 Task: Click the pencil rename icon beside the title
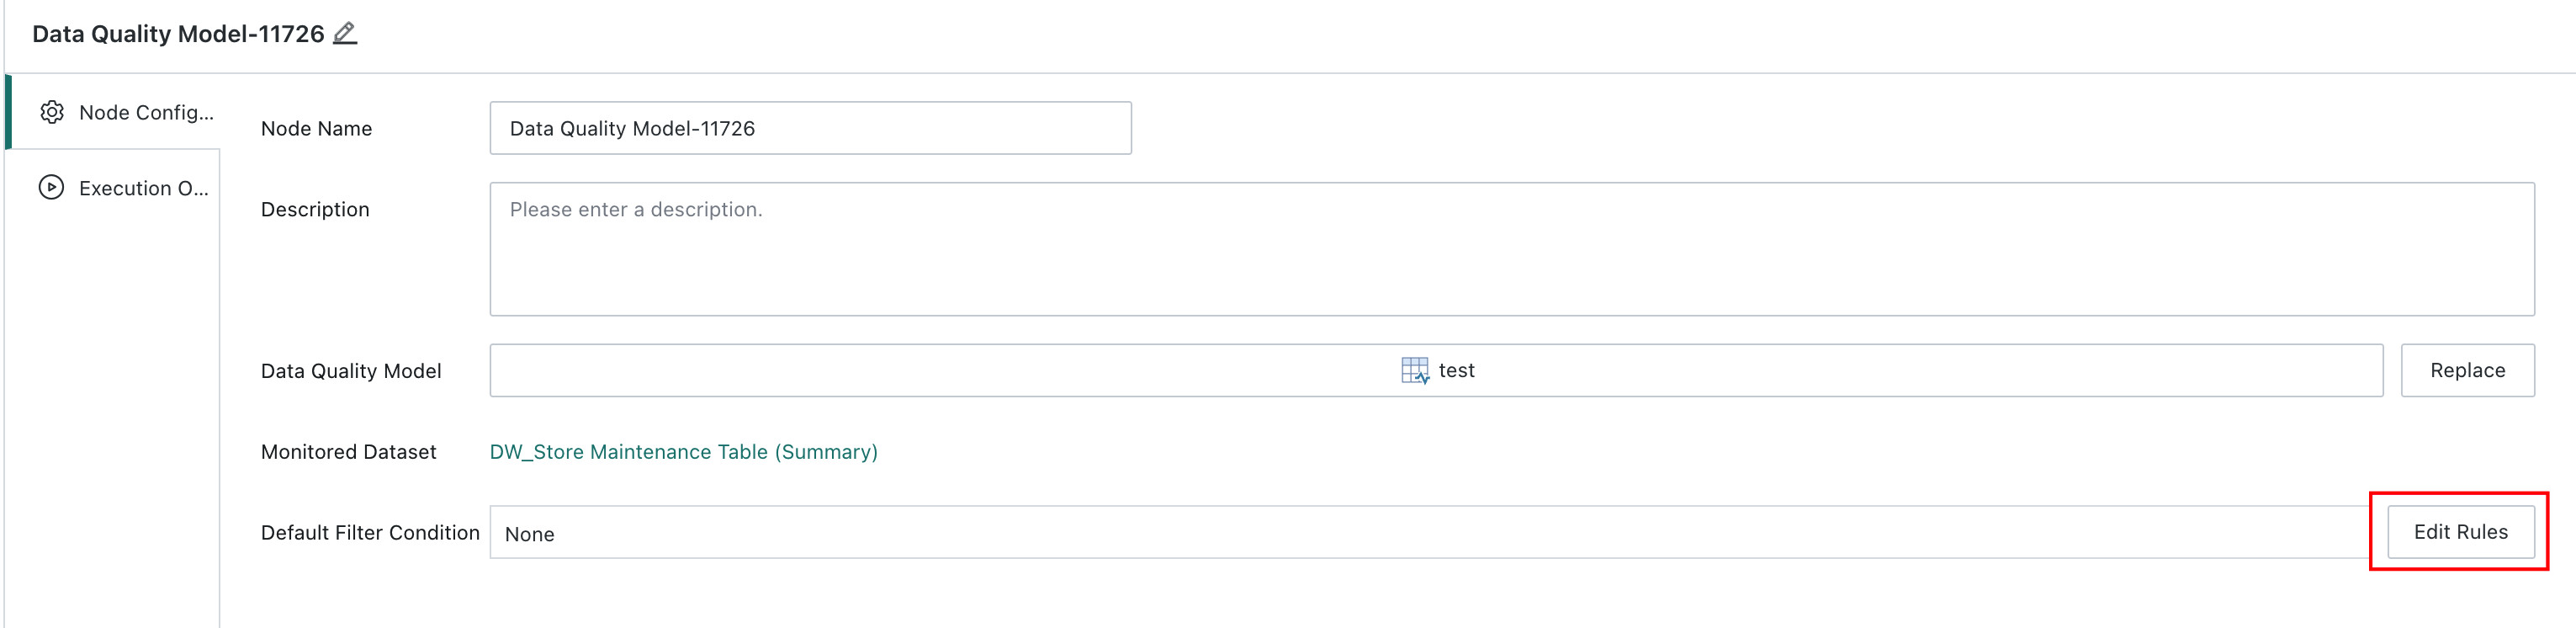tap(345, 33)
